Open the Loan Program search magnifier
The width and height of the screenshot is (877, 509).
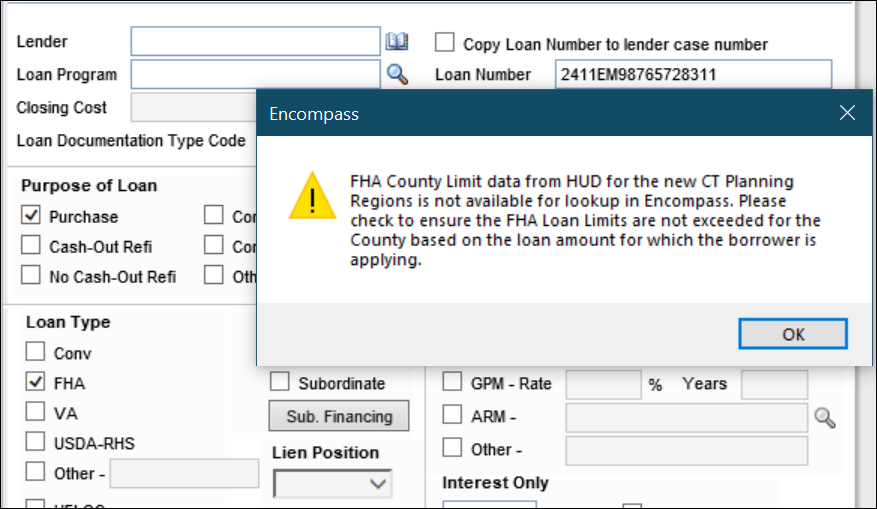397,74
